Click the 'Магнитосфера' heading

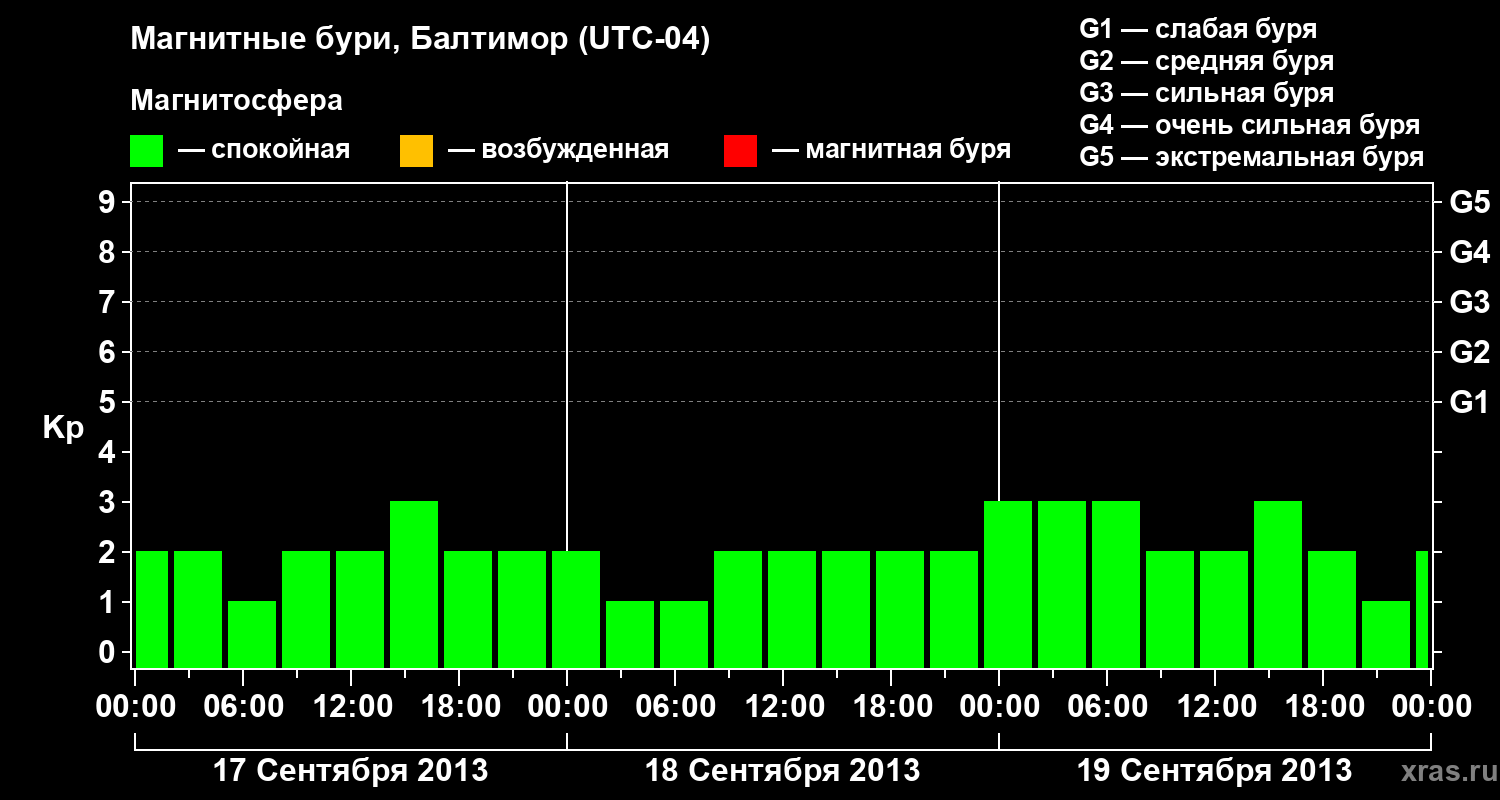[236, 101]
